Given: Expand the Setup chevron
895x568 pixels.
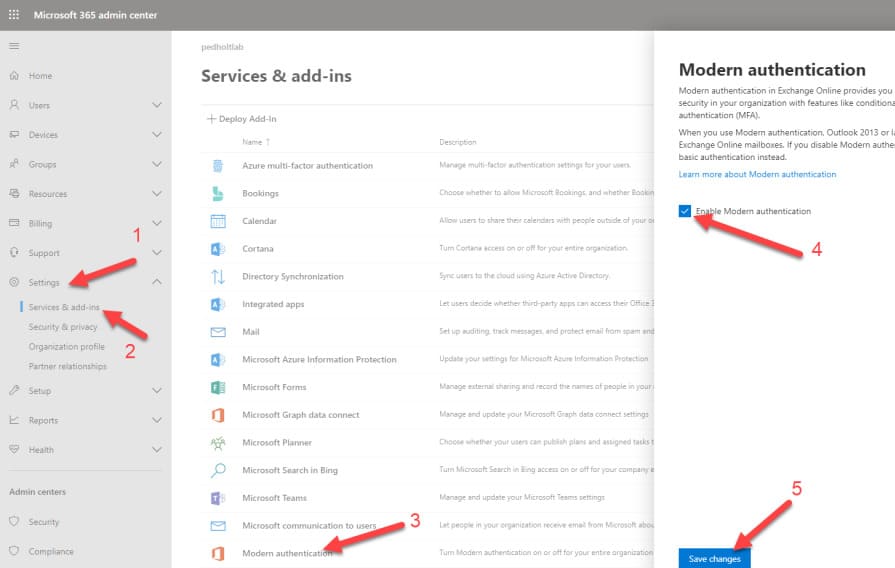Looking at the screenshot, I should tap(157, 390).
